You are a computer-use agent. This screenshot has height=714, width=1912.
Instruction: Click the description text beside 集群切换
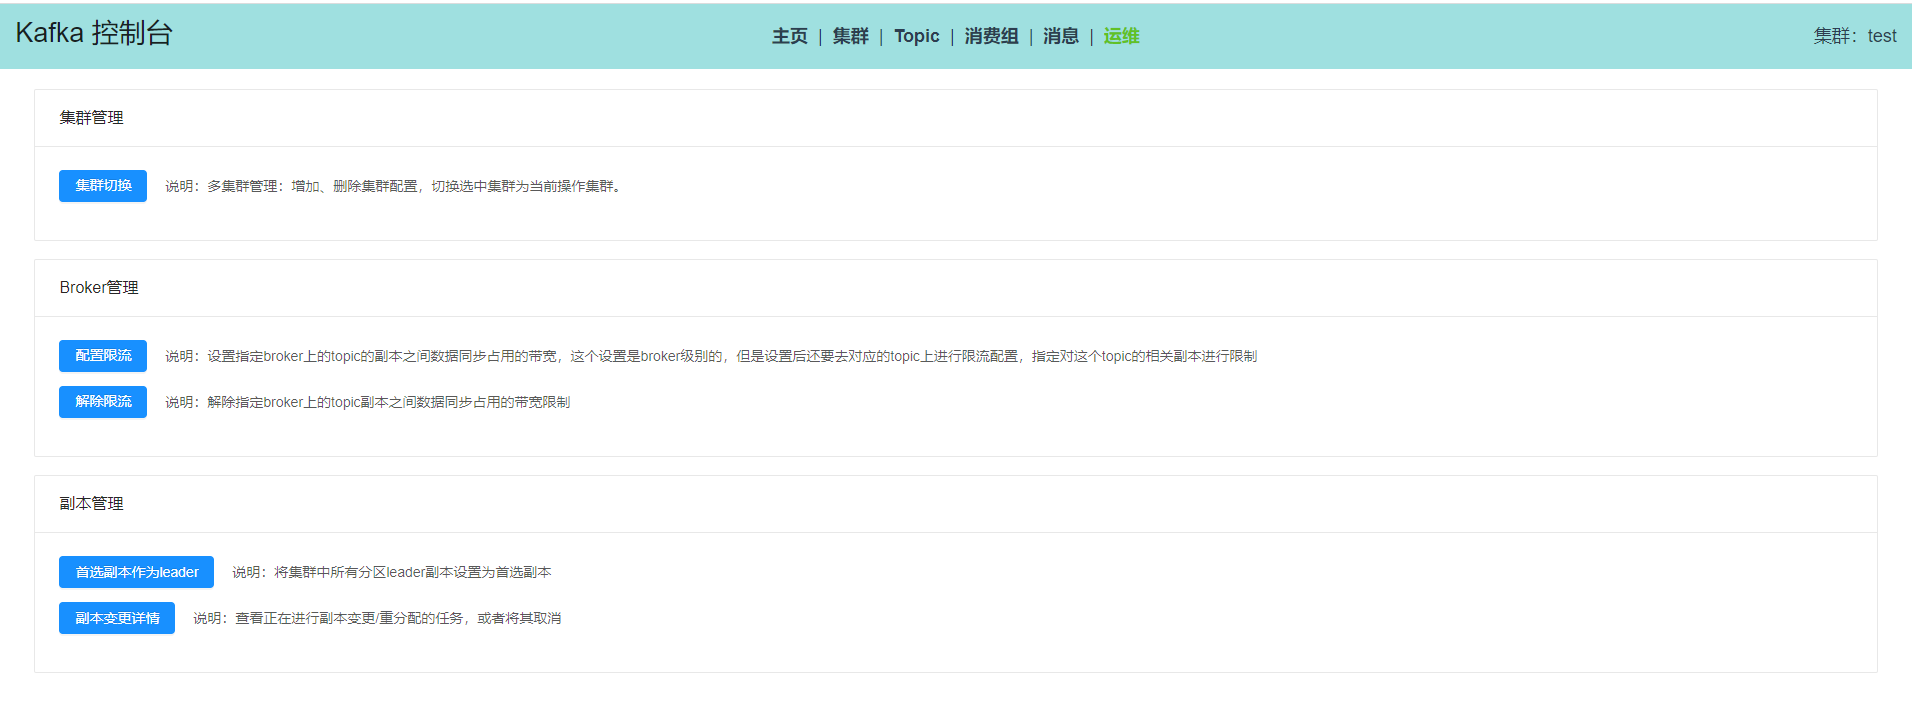394,186
